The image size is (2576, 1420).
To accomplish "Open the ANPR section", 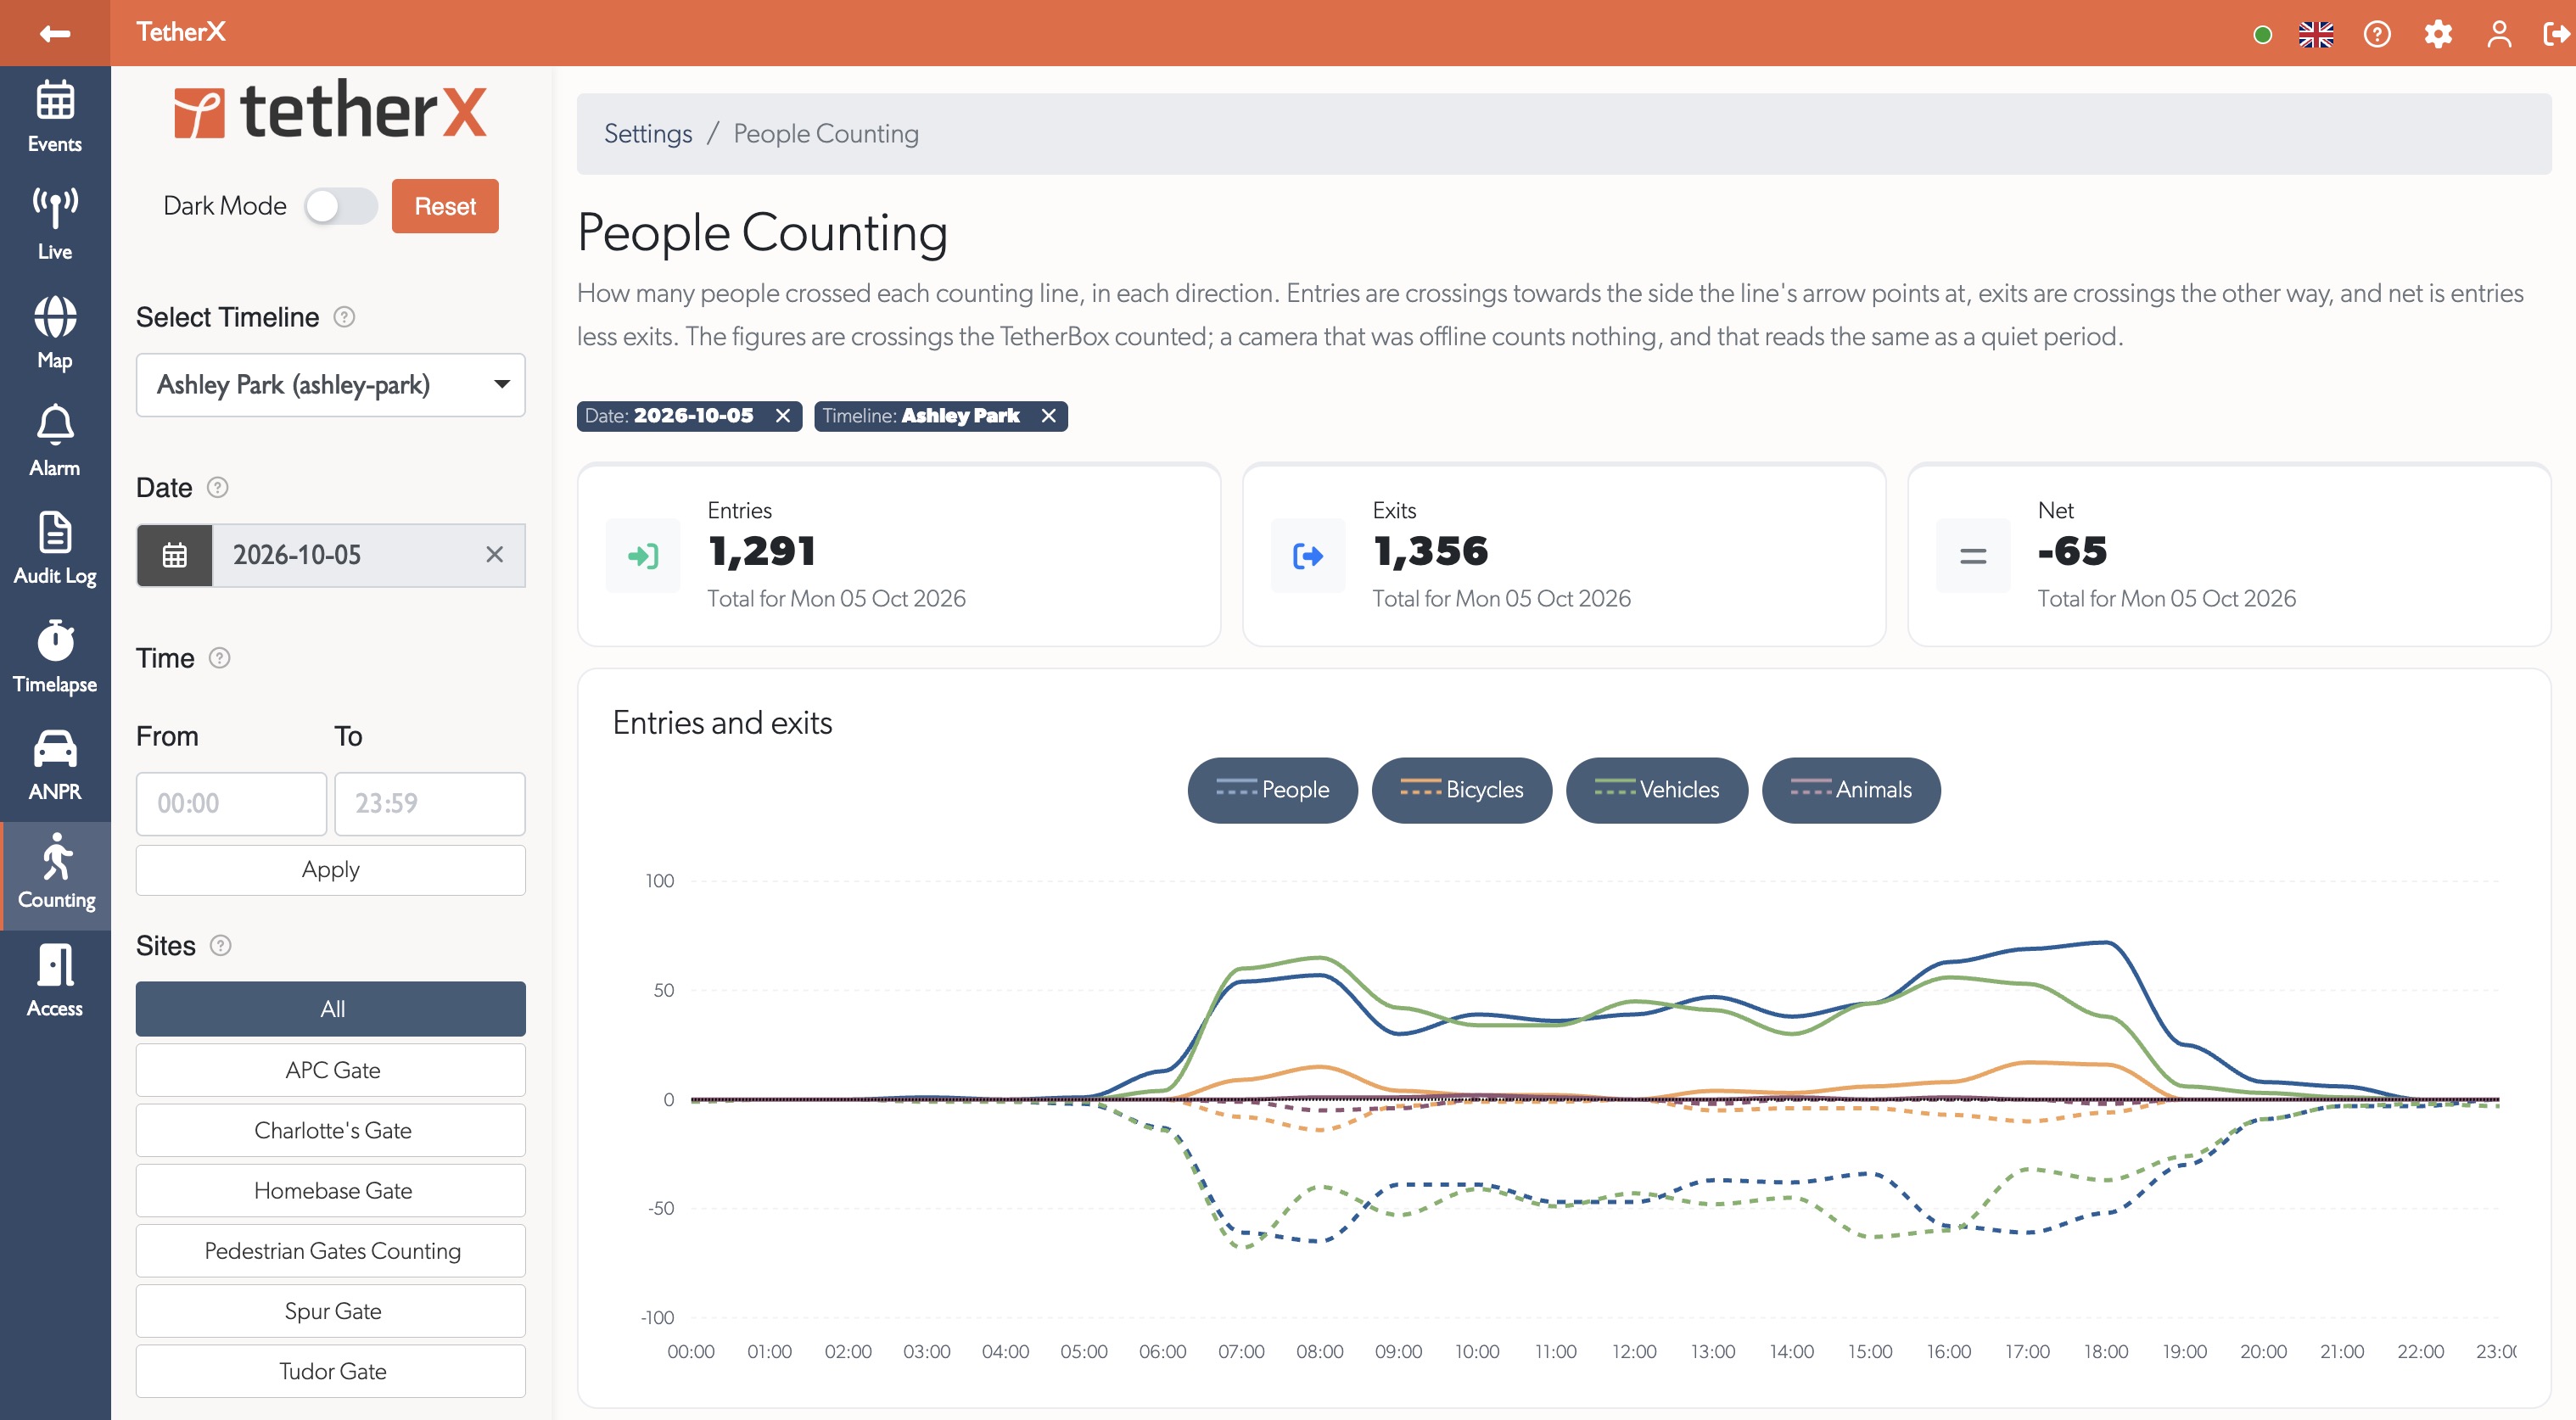I will (x=55, y=765).
